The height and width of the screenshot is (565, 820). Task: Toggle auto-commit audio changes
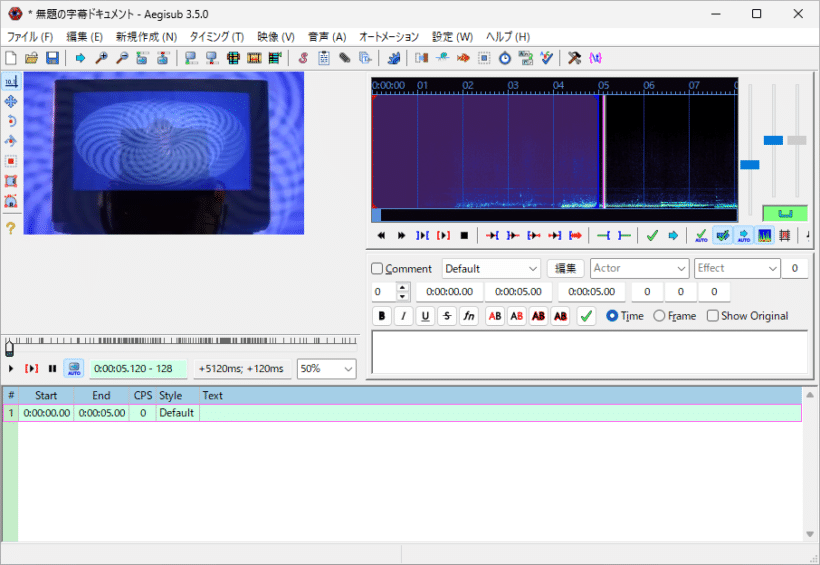[701, 236]
